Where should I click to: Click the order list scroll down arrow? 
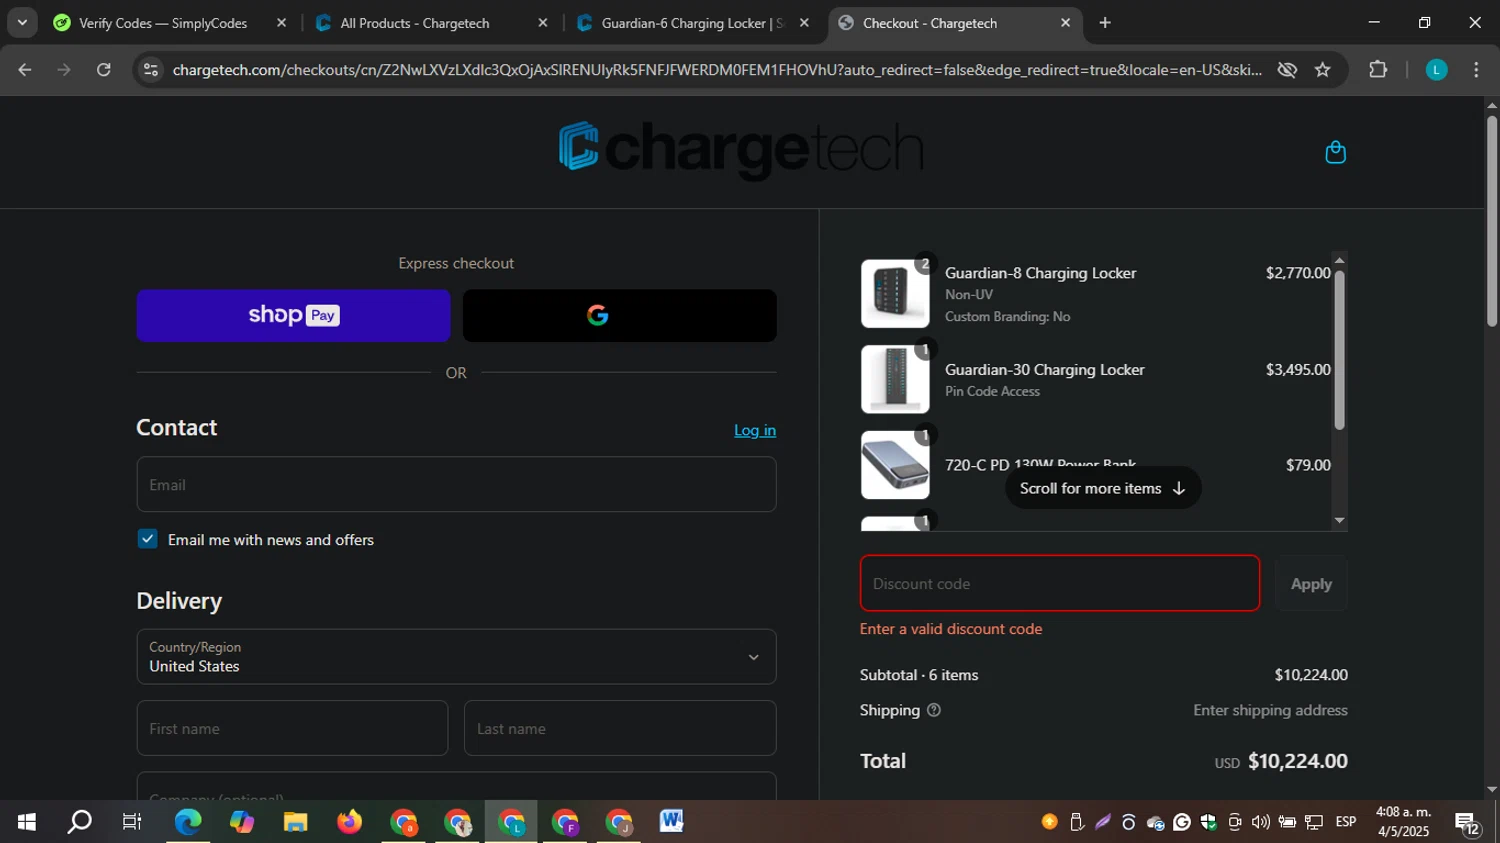[x=1340, y=521]
